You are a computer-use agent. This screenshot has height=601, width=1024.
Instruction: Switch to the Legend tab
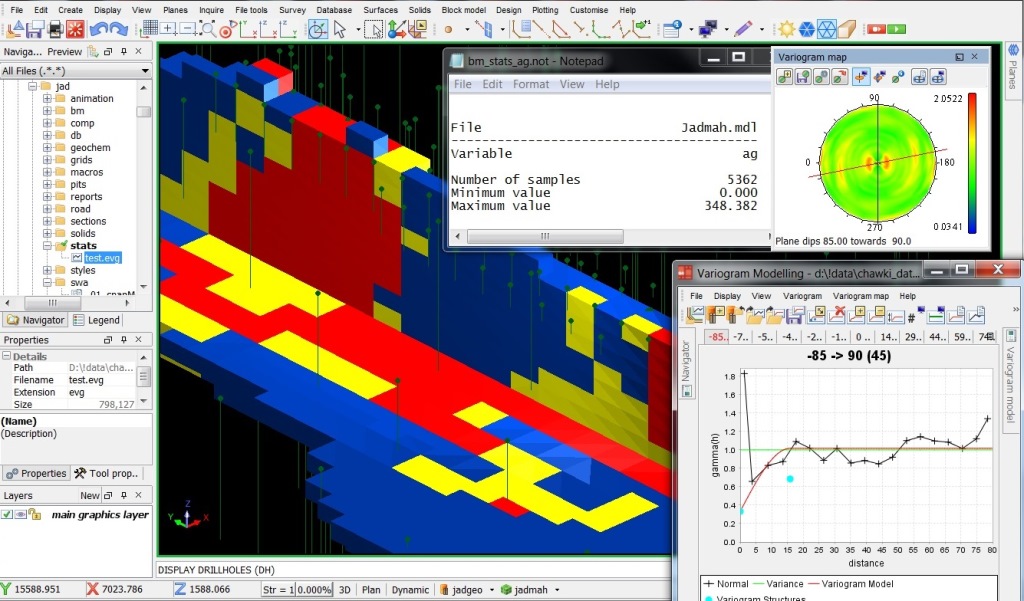point(96,320)
